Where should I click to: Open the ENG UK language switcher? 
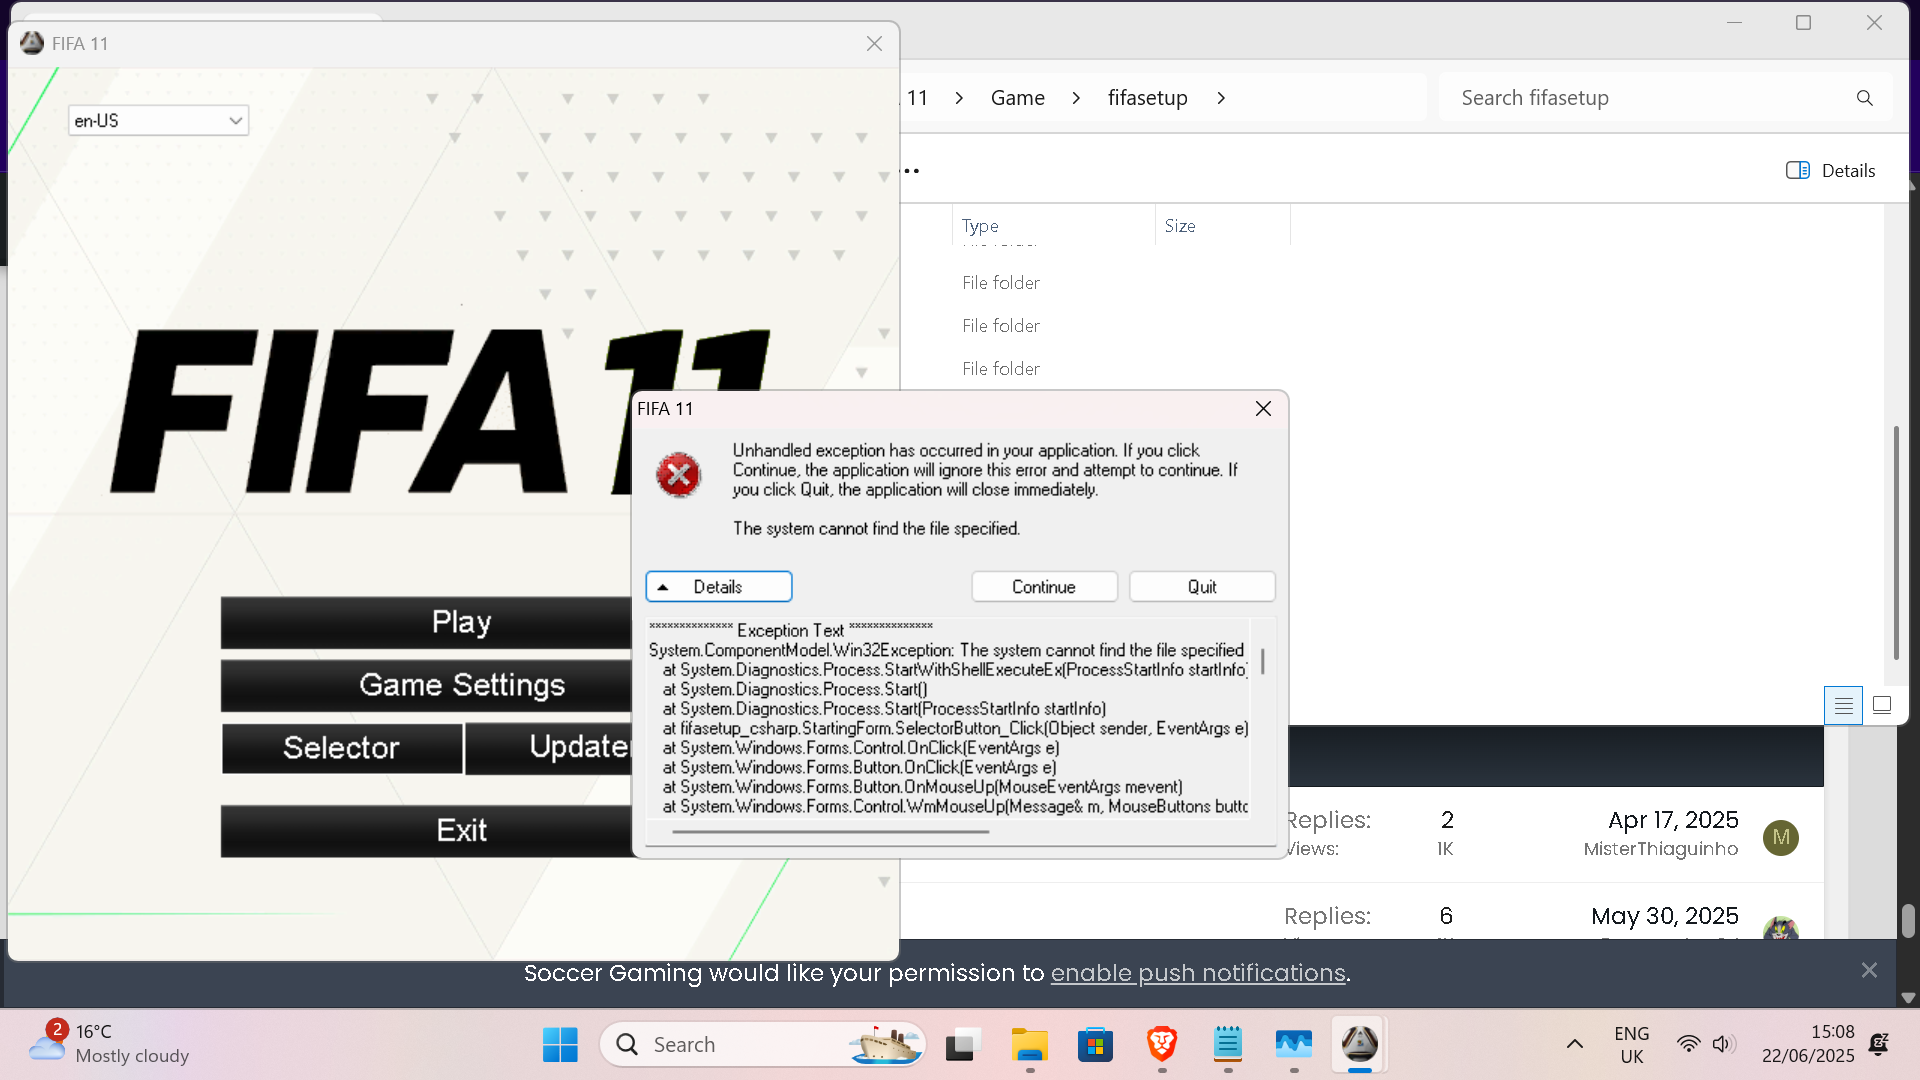click(1631, 1045)
